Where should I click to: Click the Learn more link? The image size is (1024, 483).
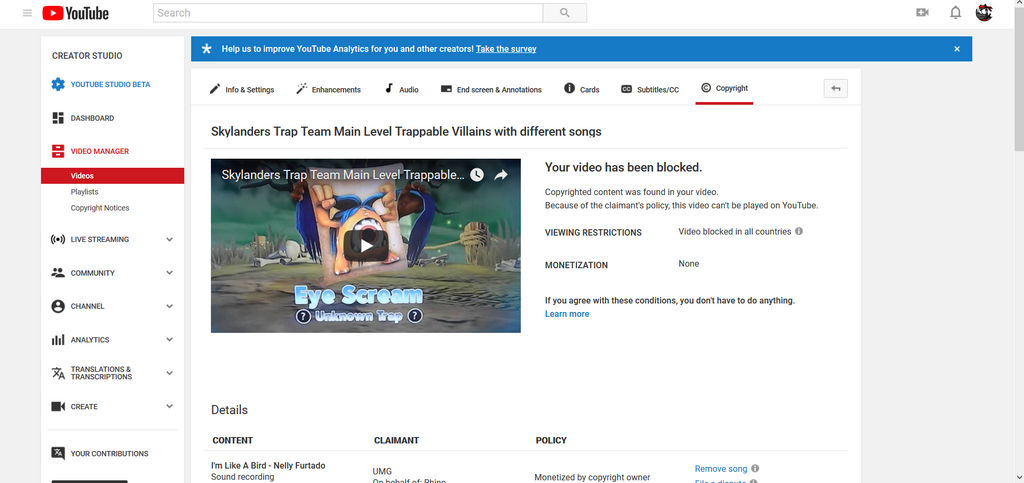(567, 314)
